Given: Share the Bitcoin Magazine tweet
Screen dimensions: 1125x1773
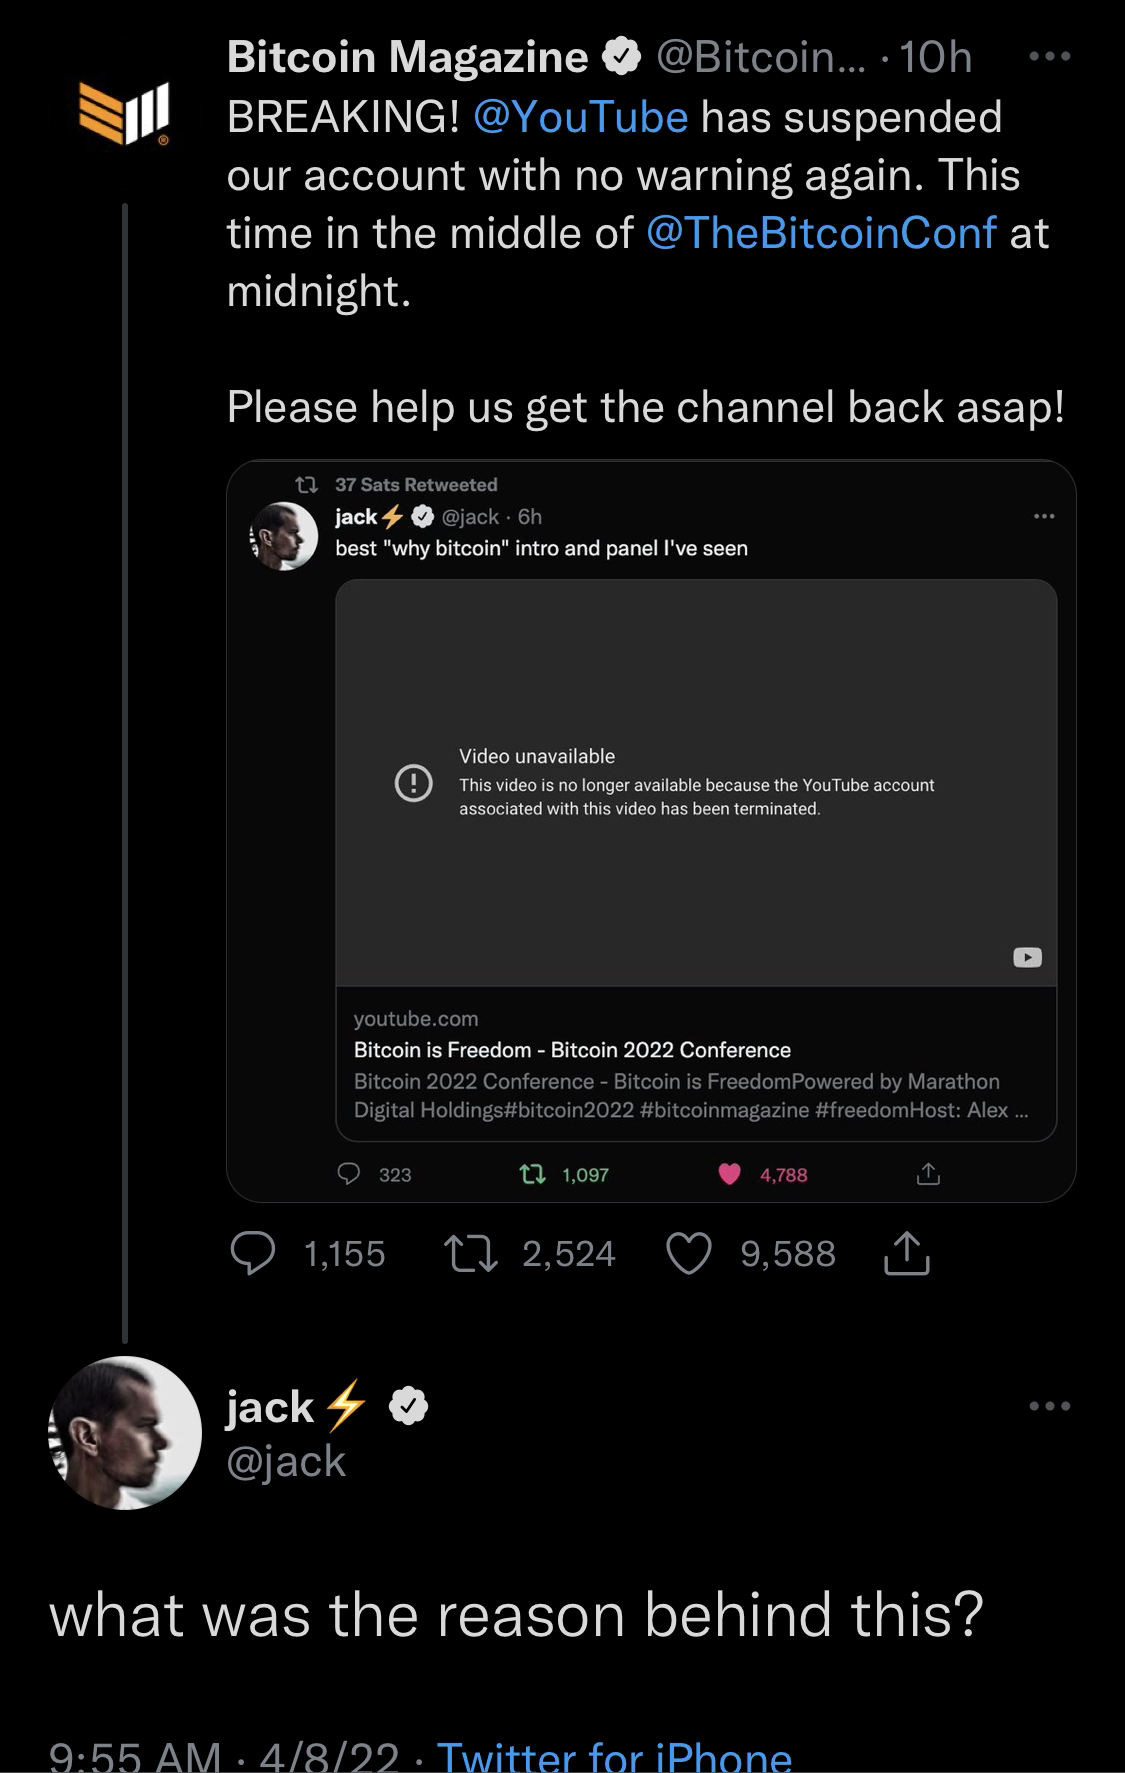Looking at the screenshot, I should click(906, 1253).
